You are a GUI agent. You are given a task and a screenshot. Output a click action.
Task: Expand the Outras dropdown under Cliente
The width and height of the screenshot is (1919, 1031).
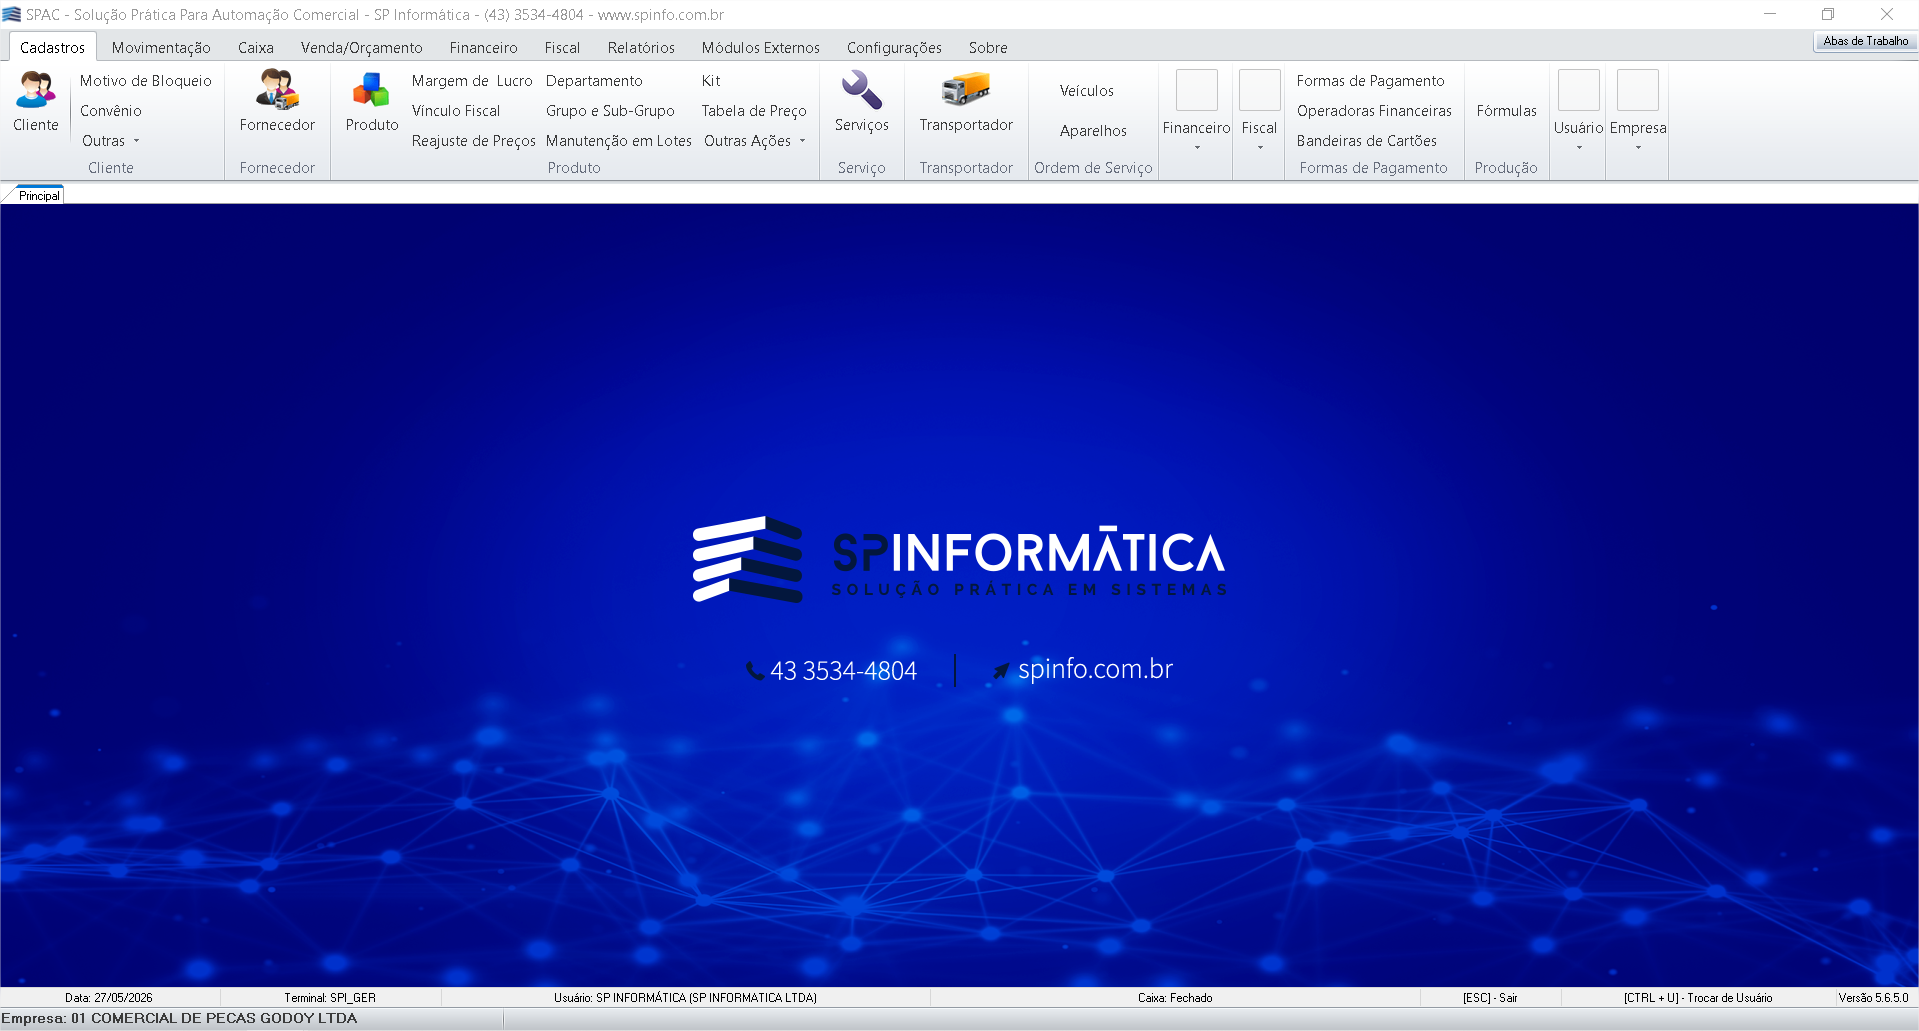point(111,141)
